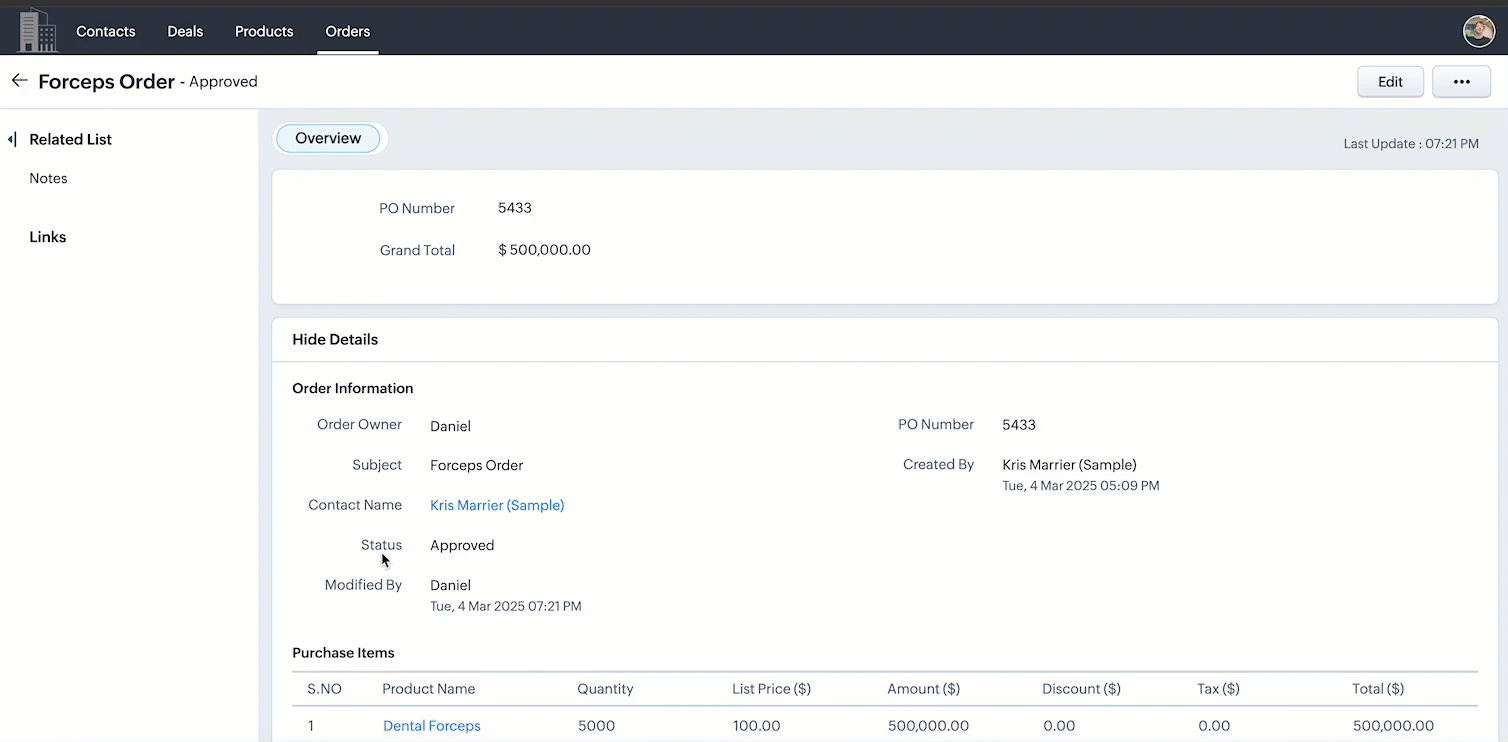Switch to the Overview tab
Viewport: 1508px width, 742px height.
[x=328, y=139]
